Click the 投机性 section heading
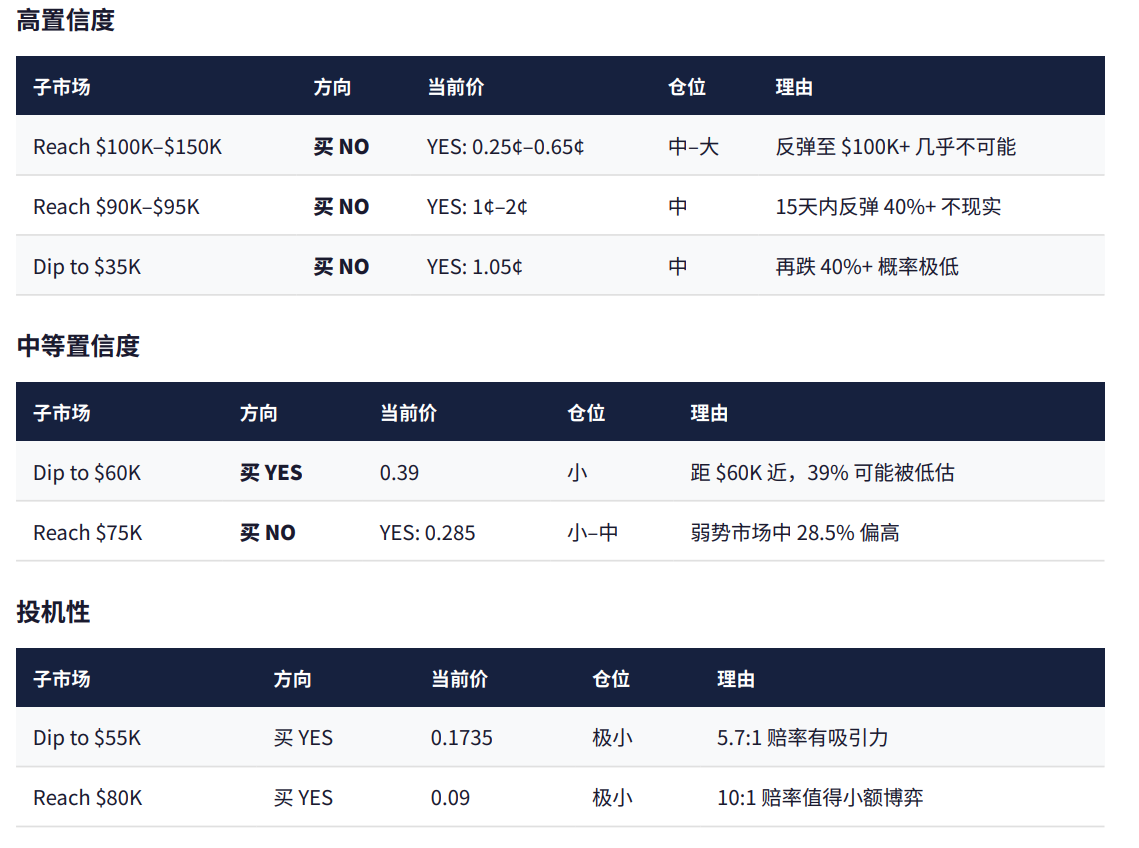1139x848 pixels. pos(53,613)
